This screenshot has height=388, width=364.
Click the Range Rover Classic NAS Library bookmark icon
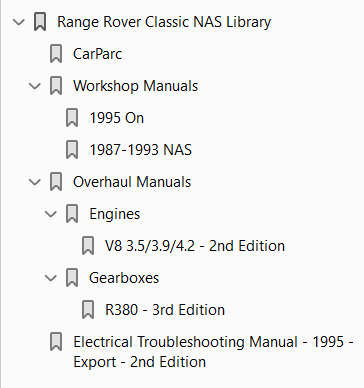(40, 22)
